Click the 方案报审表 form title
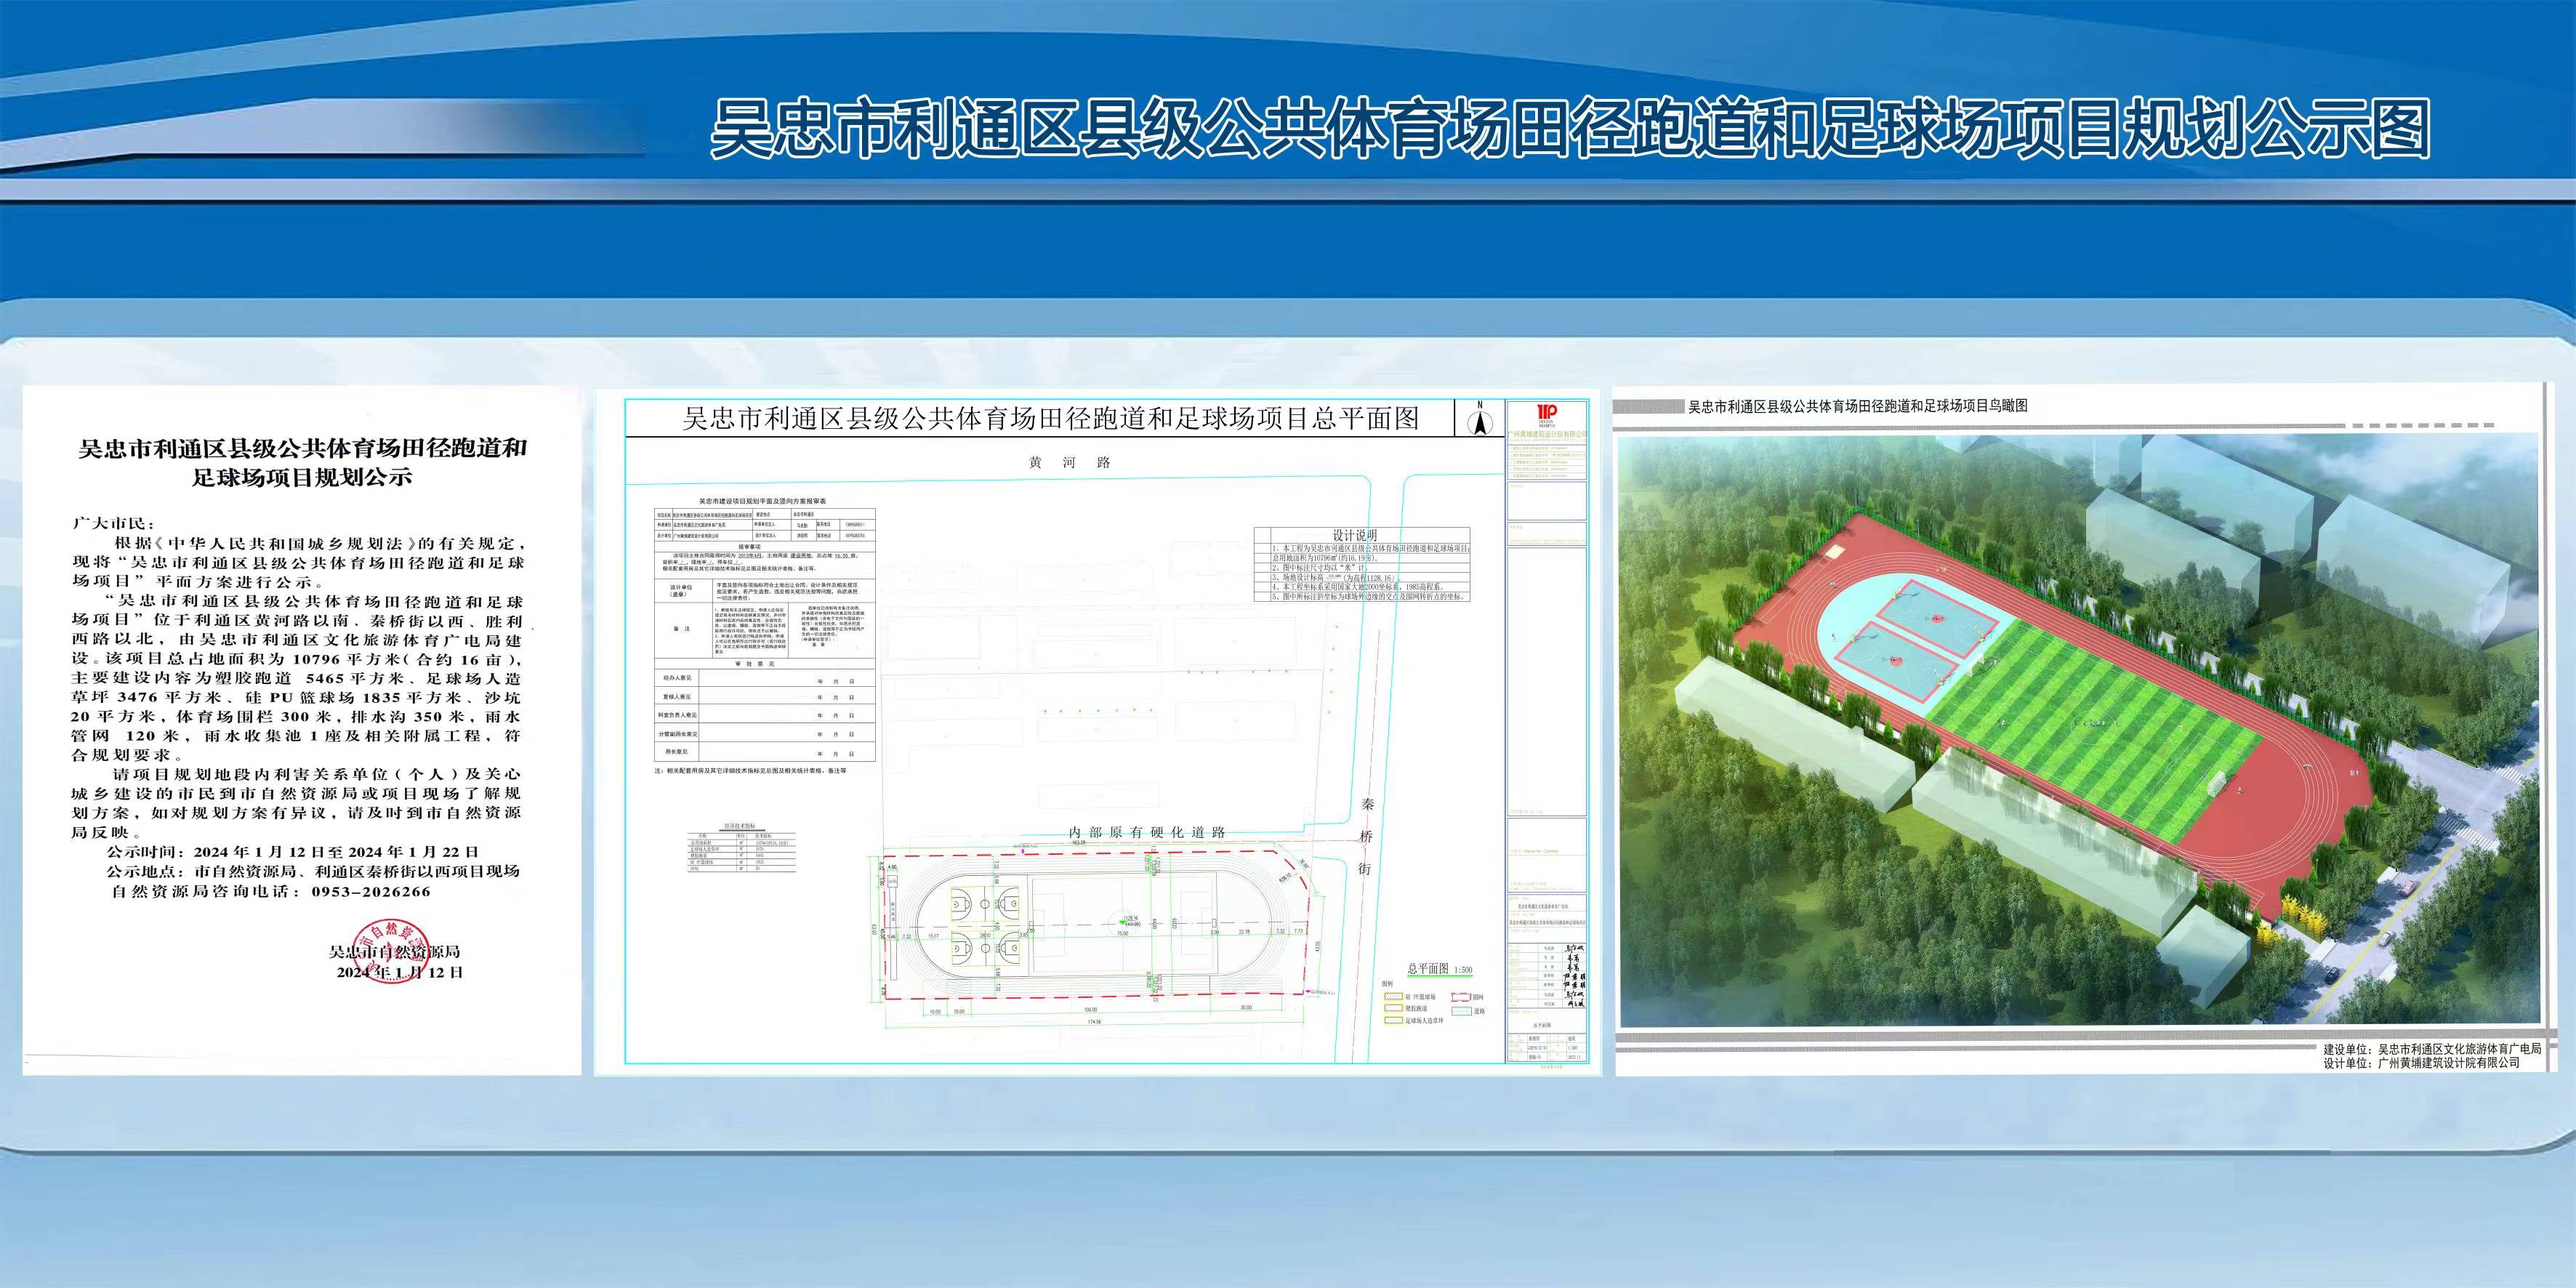 [763, 500]
